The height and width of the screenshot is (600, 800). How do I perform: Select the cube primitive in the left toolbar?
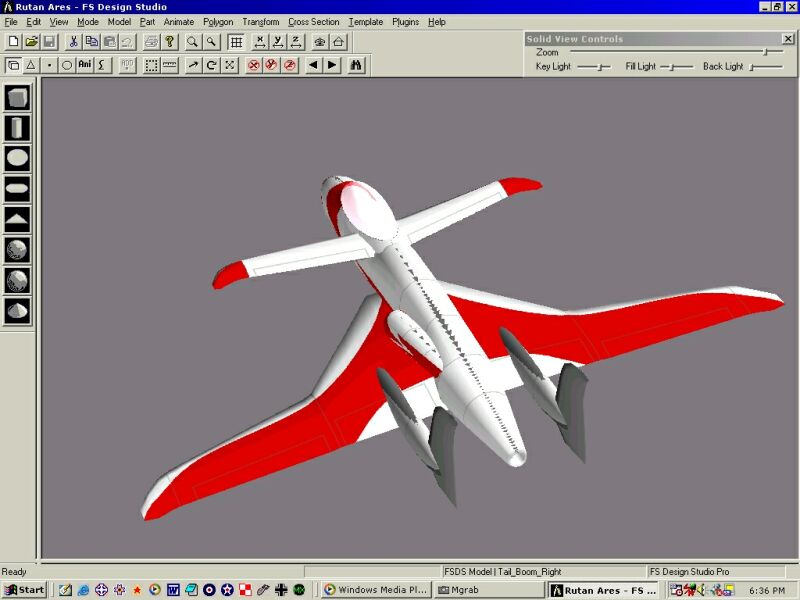17,98
